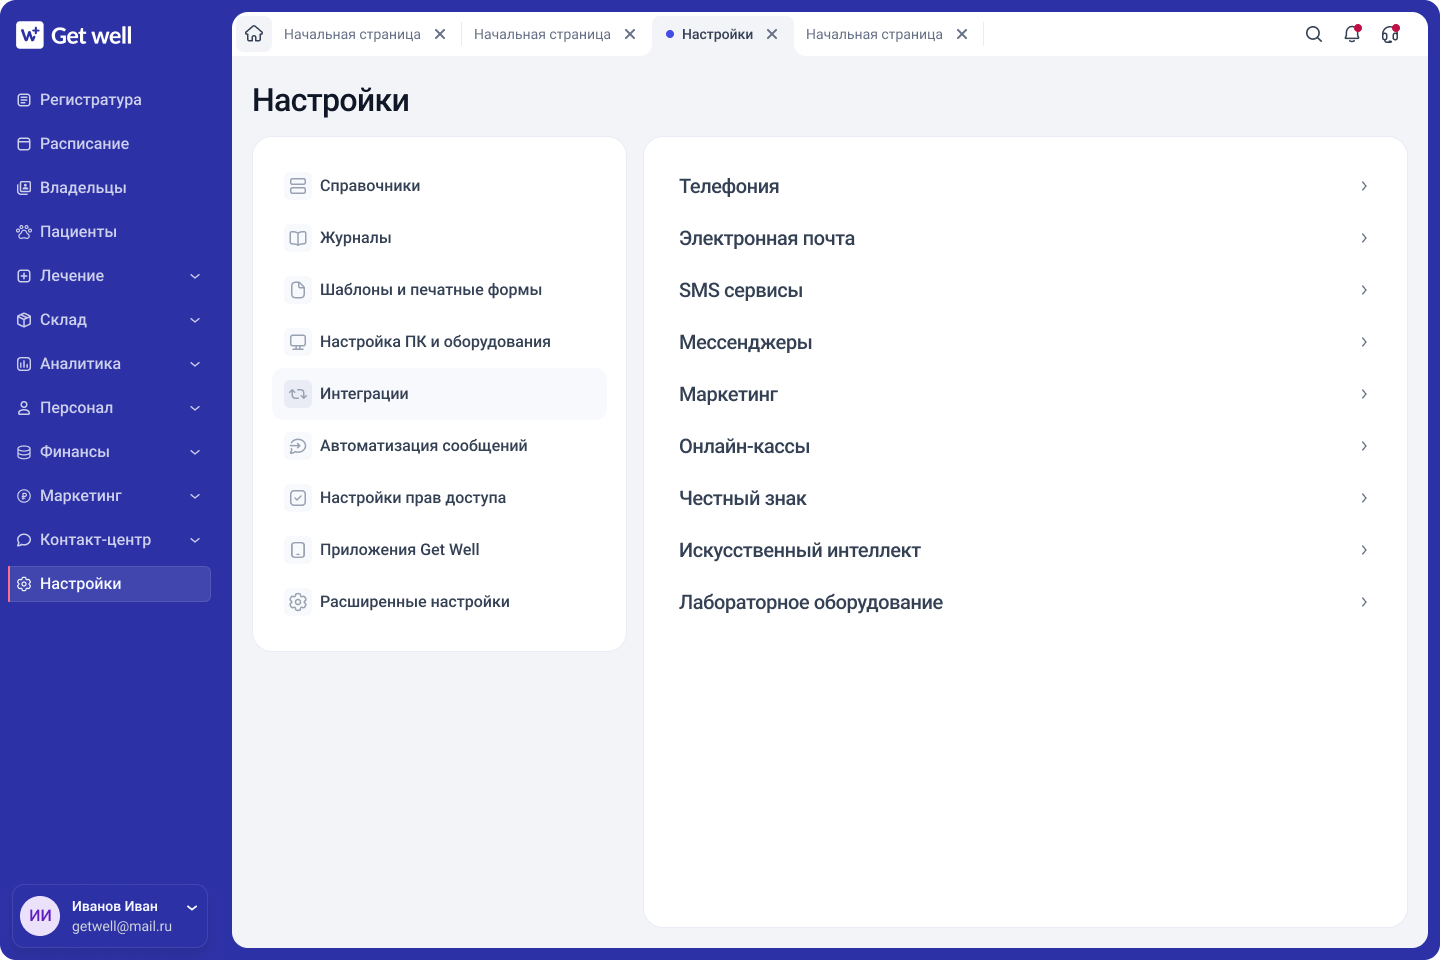1440x960 pixels.
Task: Click the Настройки gear icon in sidebar
Action: tap(24, 584)
